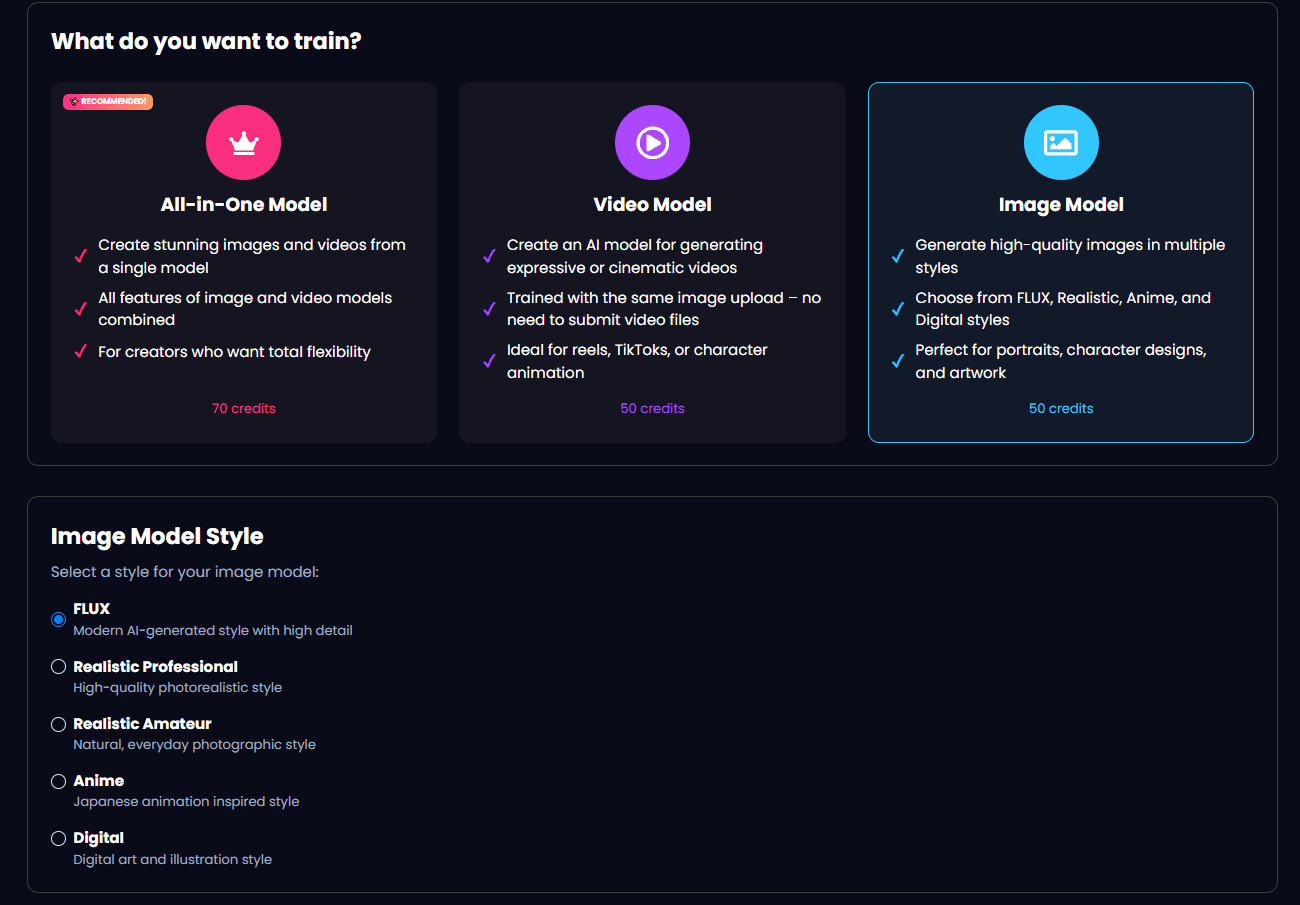Choose the Video Model card
Screen dimensions: 1300x905
pyautogui.click(x=652, y=262)
